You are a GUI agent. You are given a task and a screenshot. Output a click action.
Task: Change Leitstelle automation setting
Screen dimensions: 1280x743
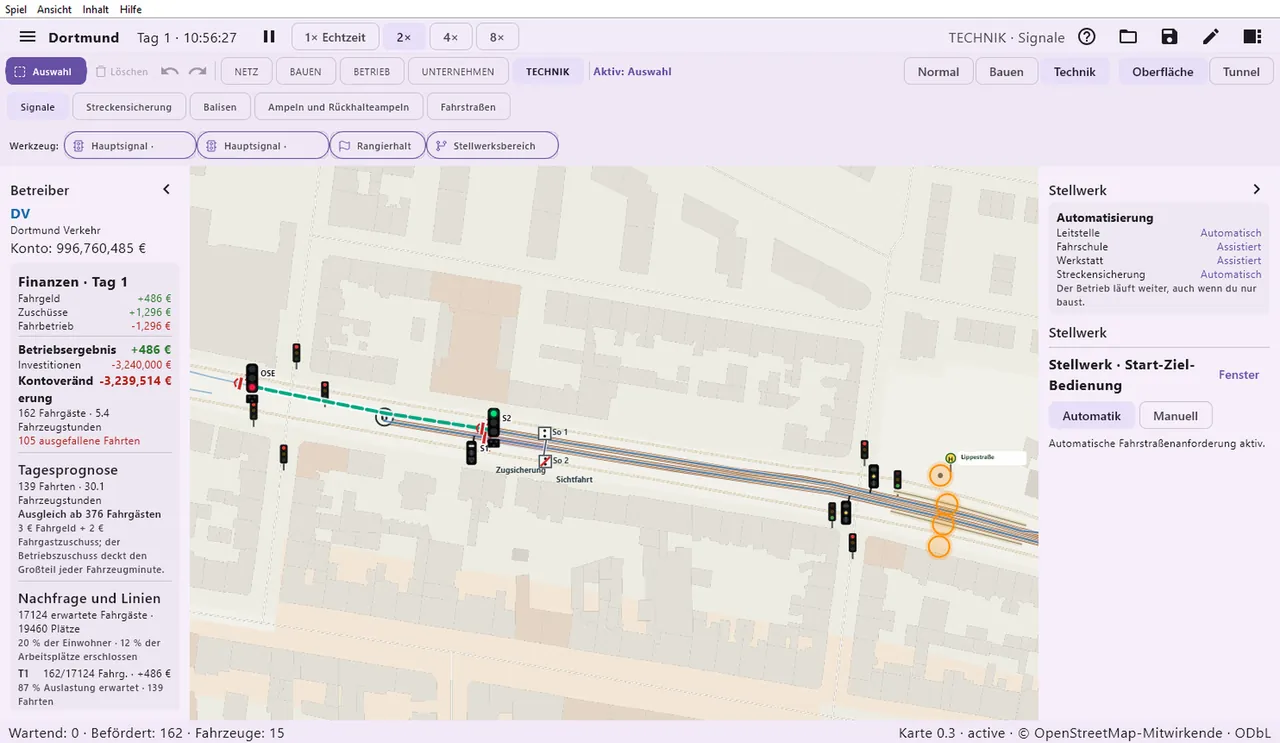pos(1231,233)
